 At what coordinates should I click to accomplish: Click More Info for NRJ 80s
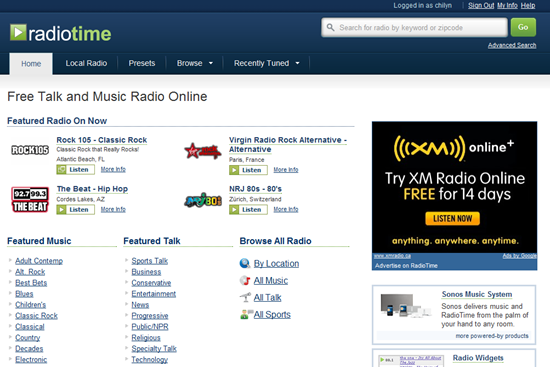(286, 209)
